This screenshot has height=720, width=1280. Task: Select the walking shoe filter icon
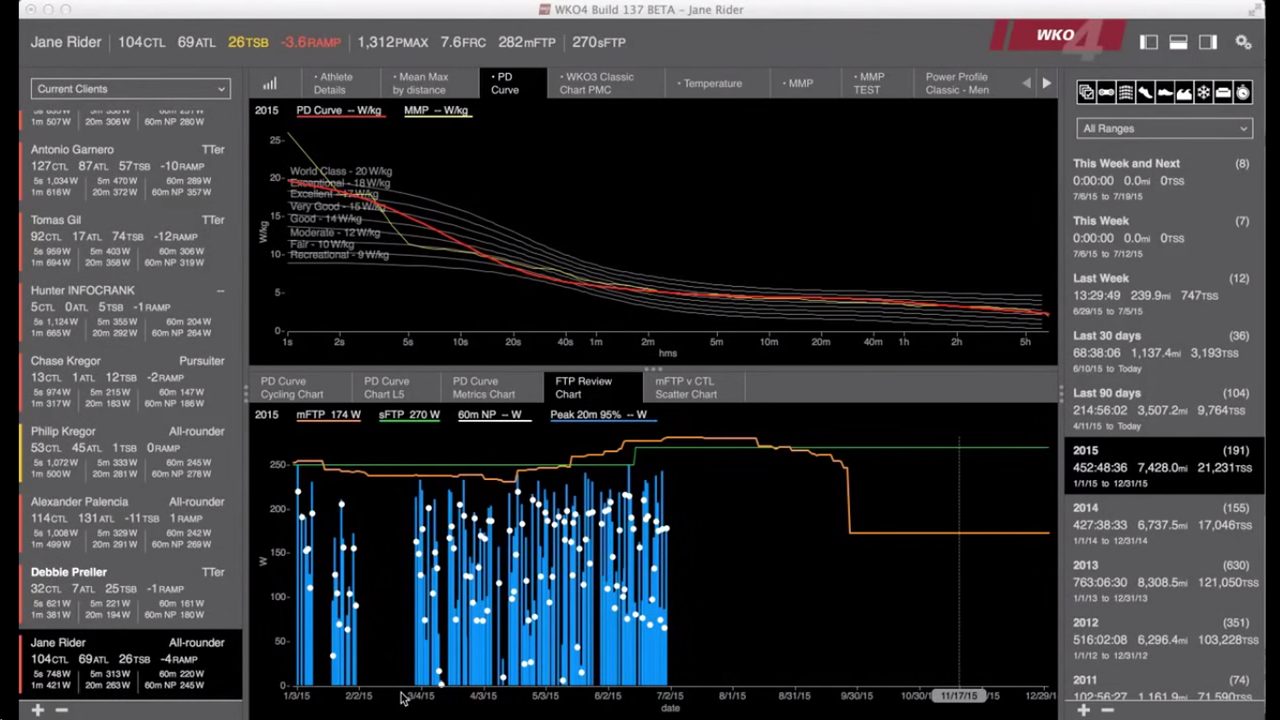[x=1164, y=93]
